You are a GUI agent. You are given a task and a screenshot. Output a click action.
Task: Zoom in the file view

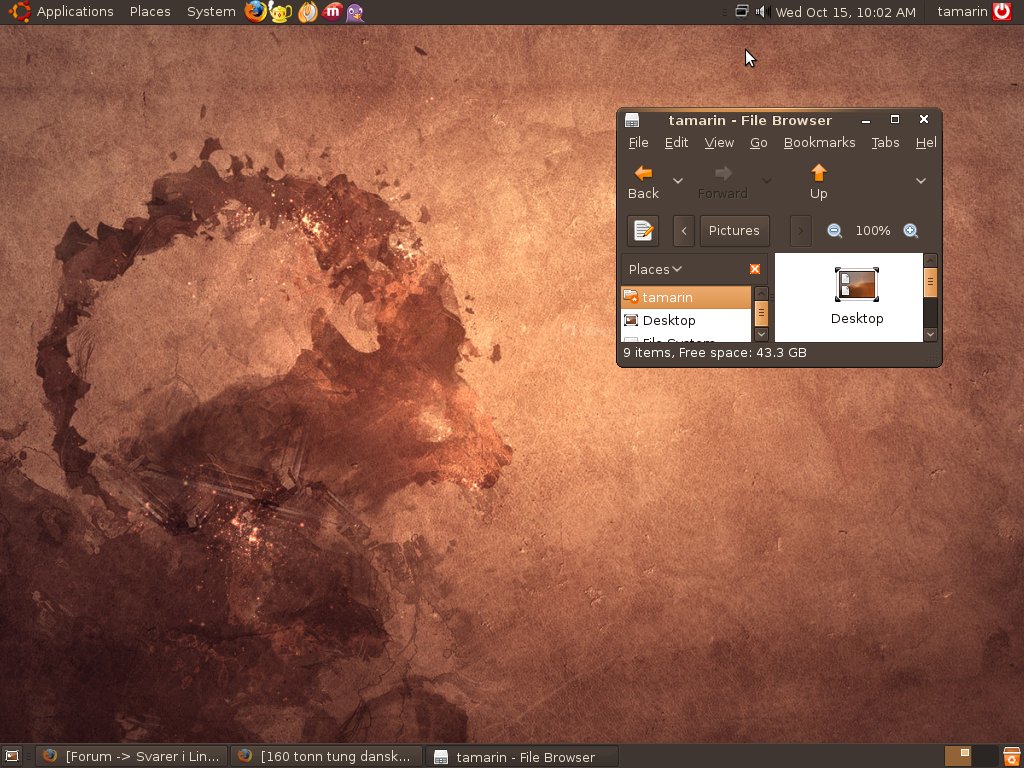point(910,231)
